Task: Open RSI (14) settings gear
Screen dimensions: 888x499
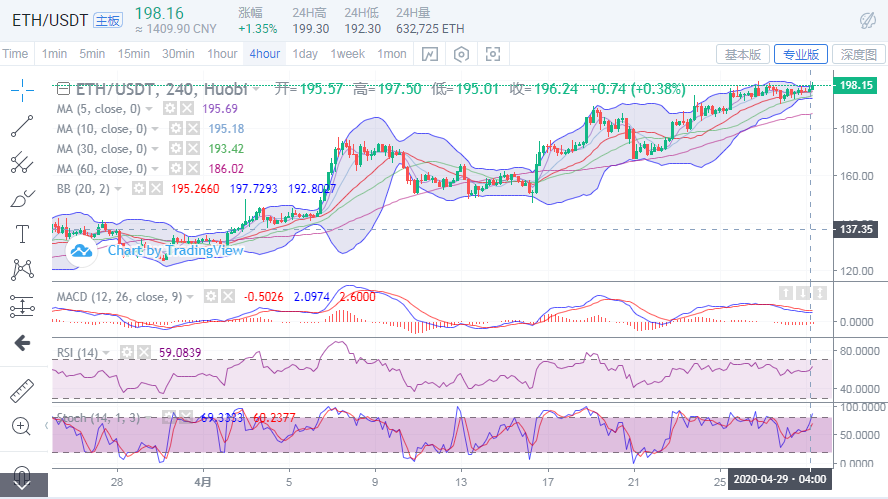Action: 126,352
